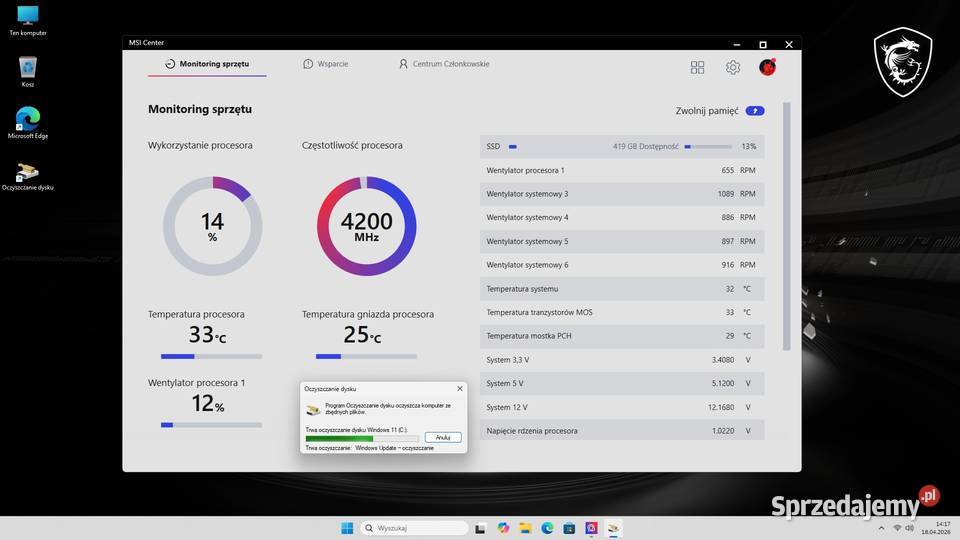Screen dimensions: 960x540
Task: Open the Windows Start menu
Action: (x=347, y=528)
